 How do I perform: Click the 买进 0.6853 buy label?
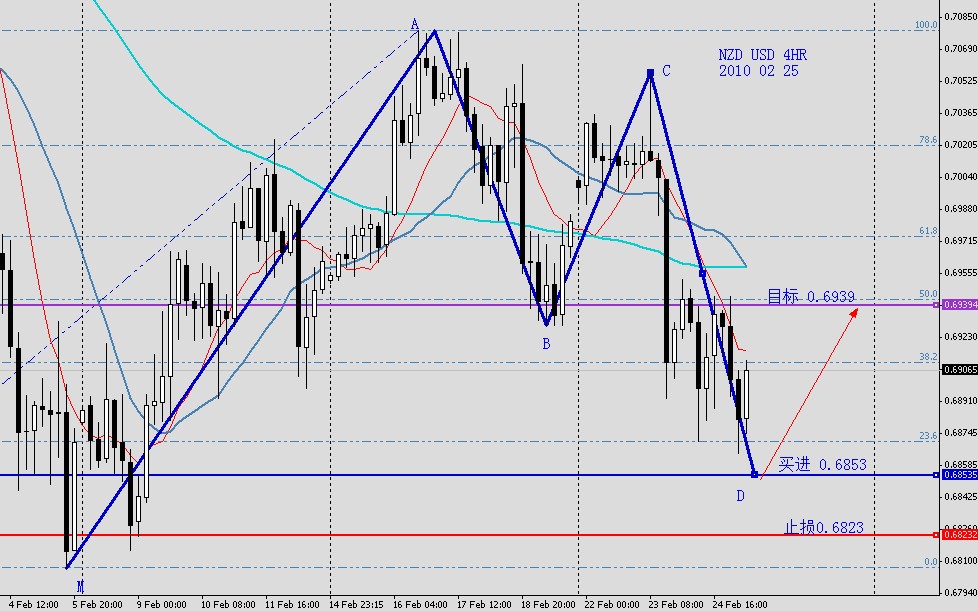(824, 462)
